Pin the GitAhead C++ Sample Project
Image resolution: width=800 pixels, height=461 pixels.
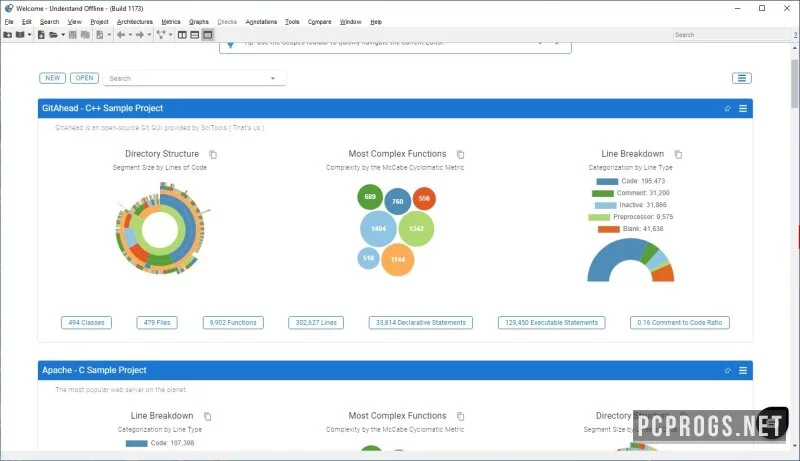[x=728, y=109]
